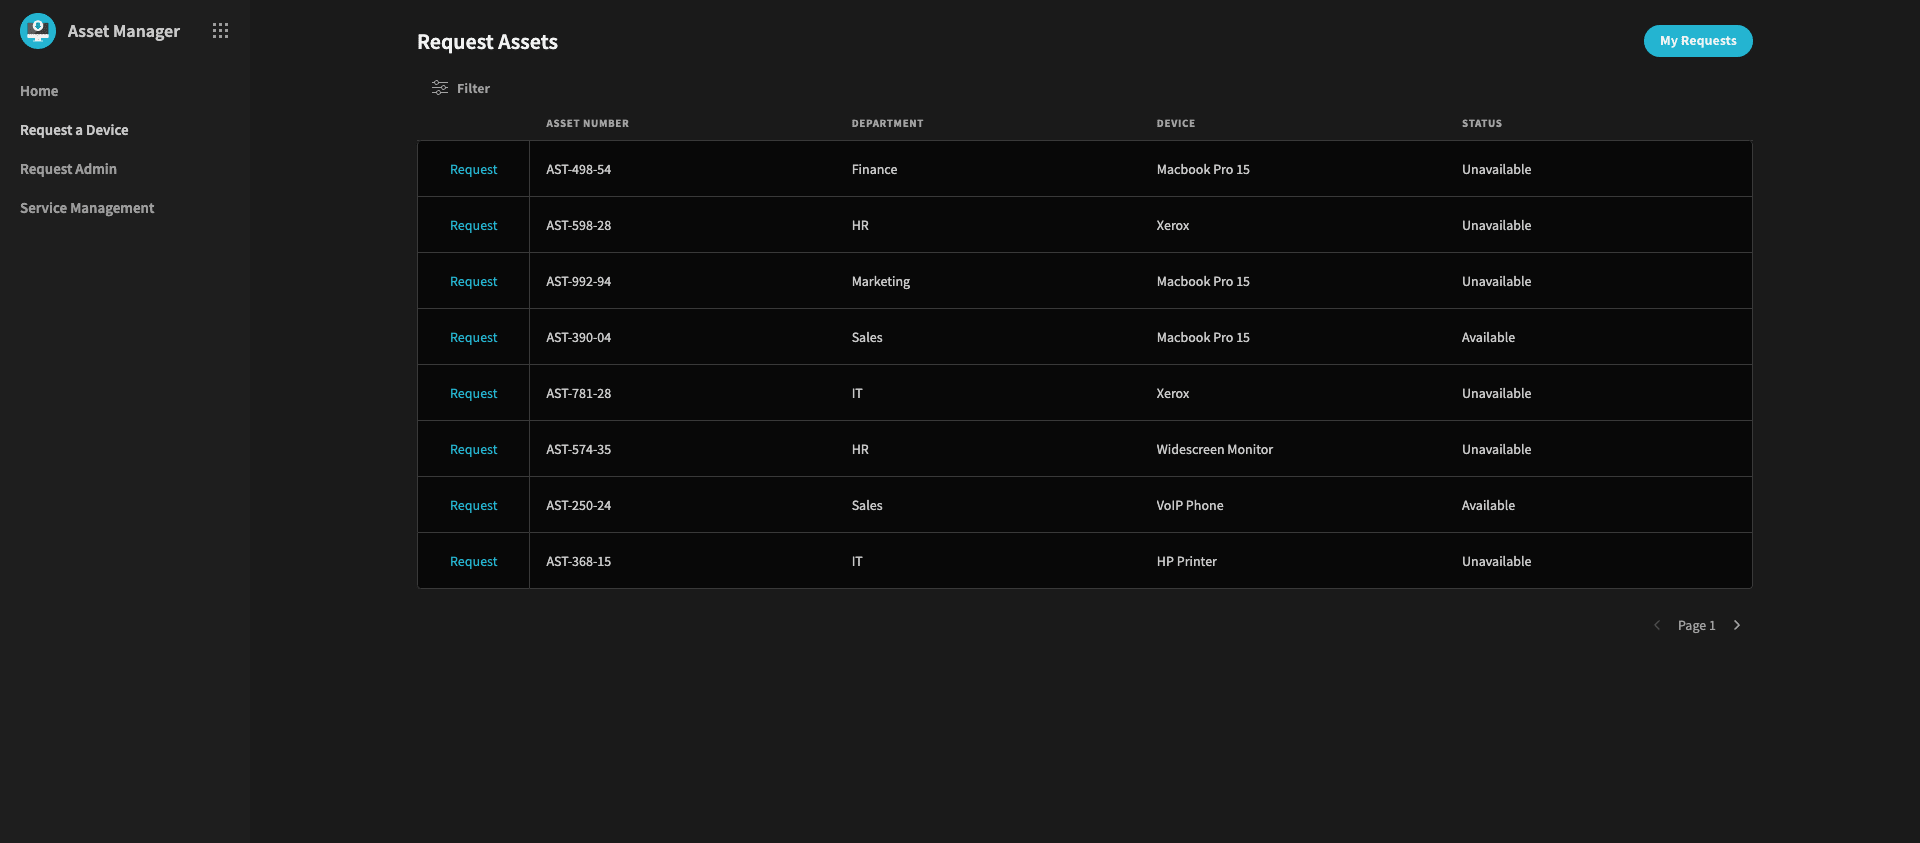Click Unavailable status in AST-368-15 row
Viewport: 1920px width, 843px height.
pyautogui.click(x=1496, y=561)
